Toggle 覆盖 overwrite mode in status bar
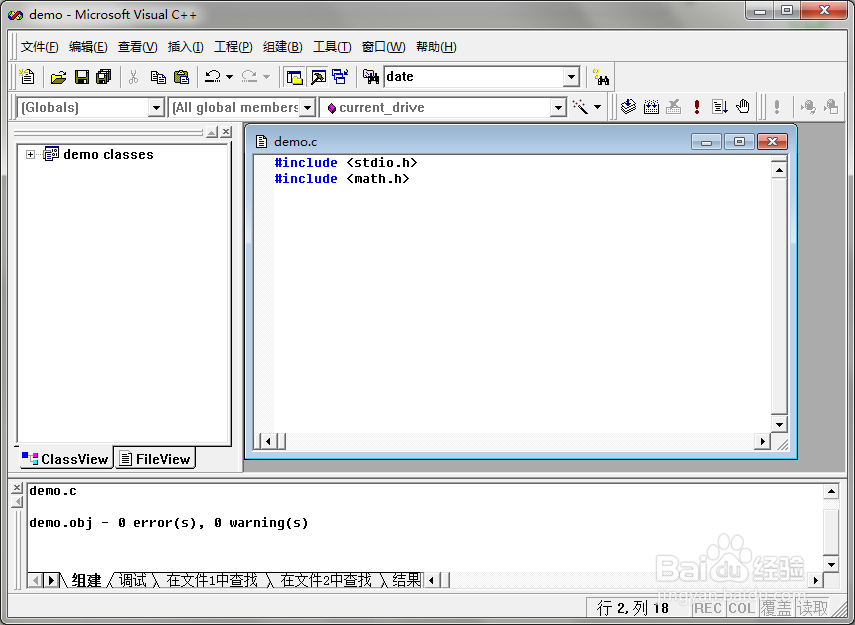The image size is (855, 625). click(776, 608)
